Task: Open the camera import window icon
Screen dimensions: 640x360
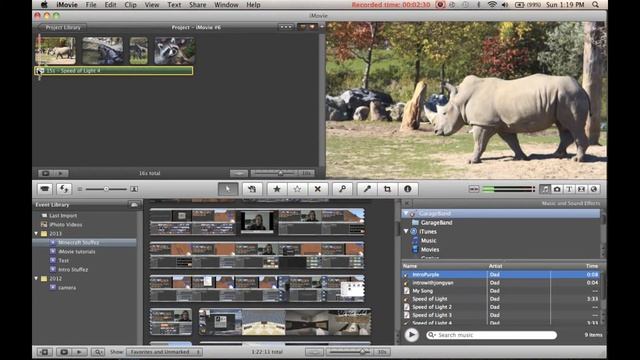Action: 45,189
